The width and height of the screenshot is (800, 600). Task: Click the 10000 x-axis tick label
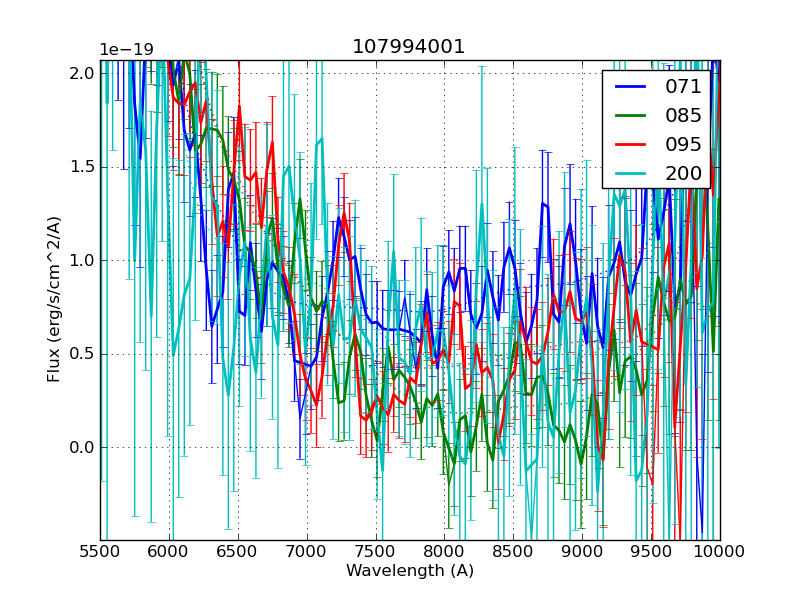click(719, 552)
